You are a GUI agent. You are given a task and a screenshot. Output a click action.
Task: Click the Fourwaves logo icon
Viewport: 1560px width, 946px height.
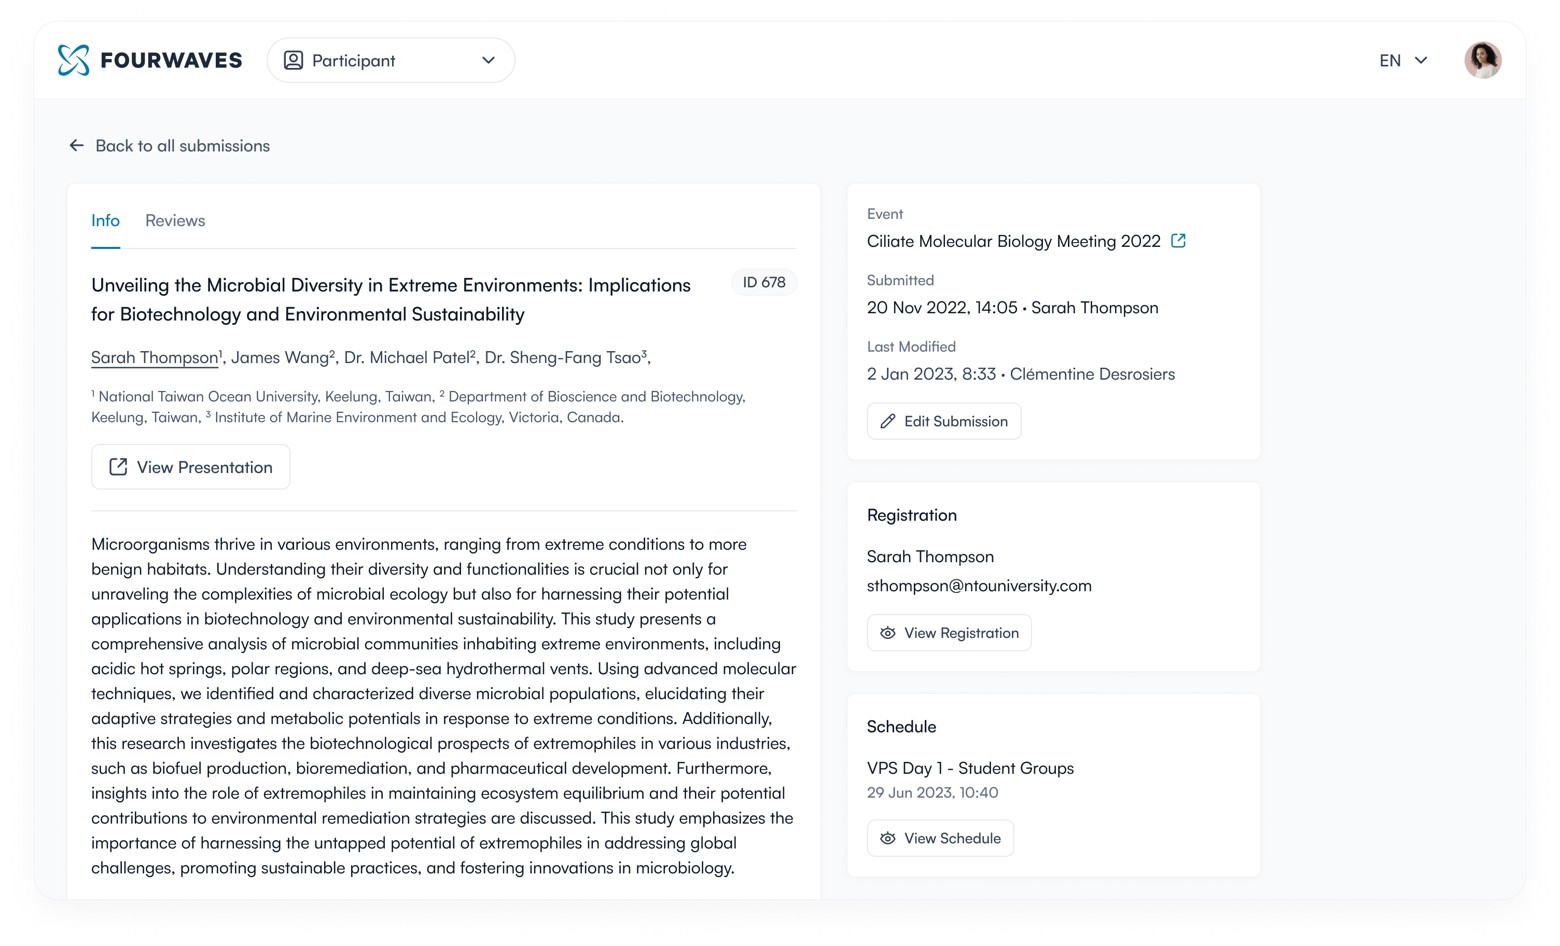73,60
